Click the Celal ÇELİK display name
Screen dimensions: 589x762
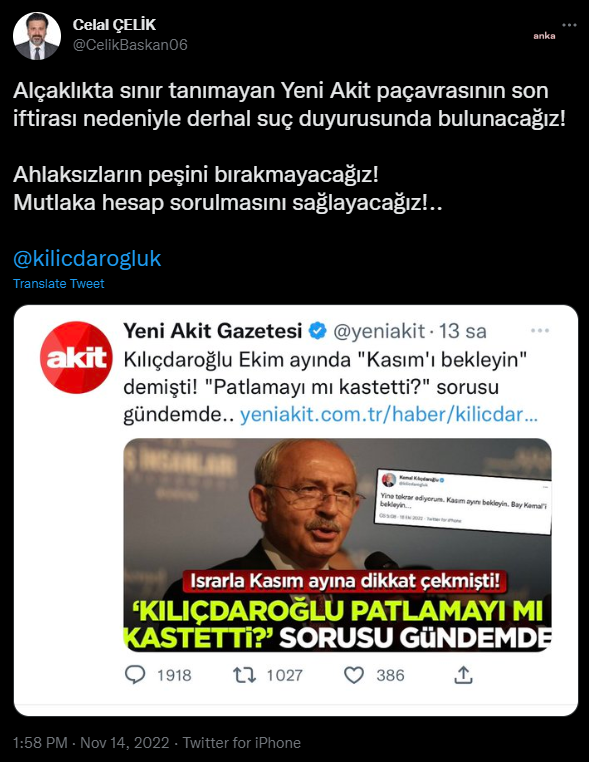click(x=114, y=24)
